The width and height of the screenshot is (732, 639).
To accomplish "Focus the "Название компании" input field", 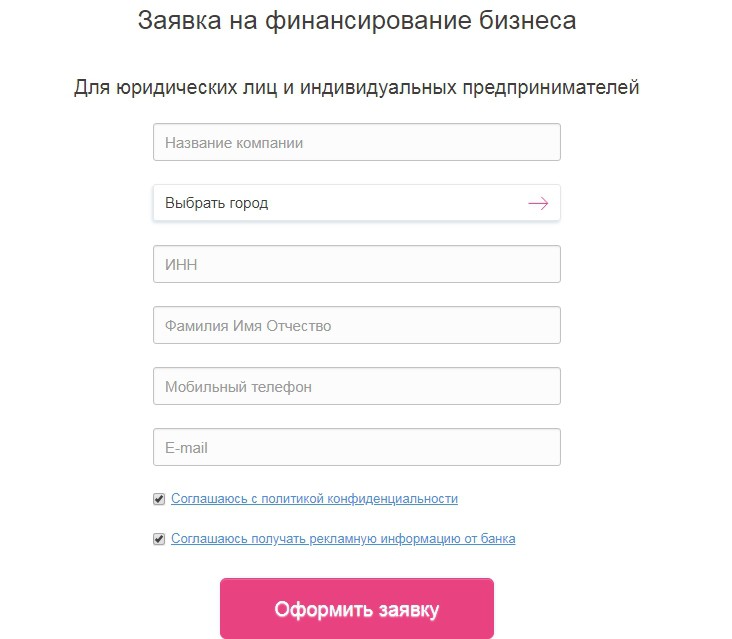I will tap(356, 142).
